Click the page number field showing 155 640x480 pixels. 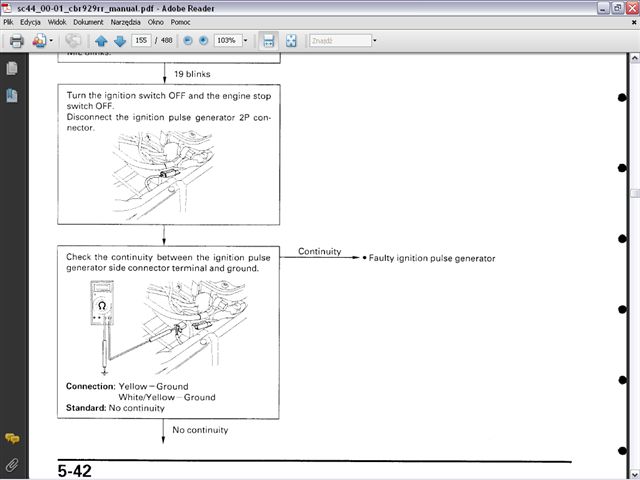[143, 41]
